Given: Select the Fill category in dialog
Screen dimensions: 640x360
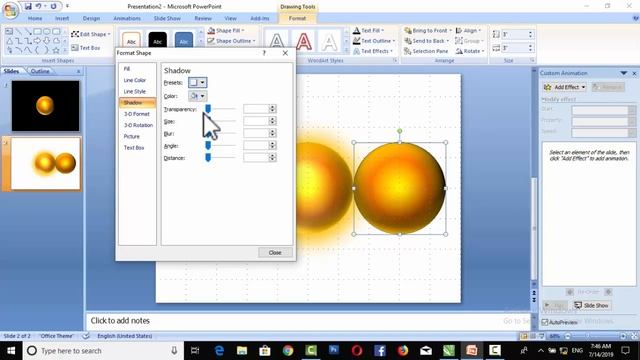Looking at the screenshot, I should click(127, 69).
